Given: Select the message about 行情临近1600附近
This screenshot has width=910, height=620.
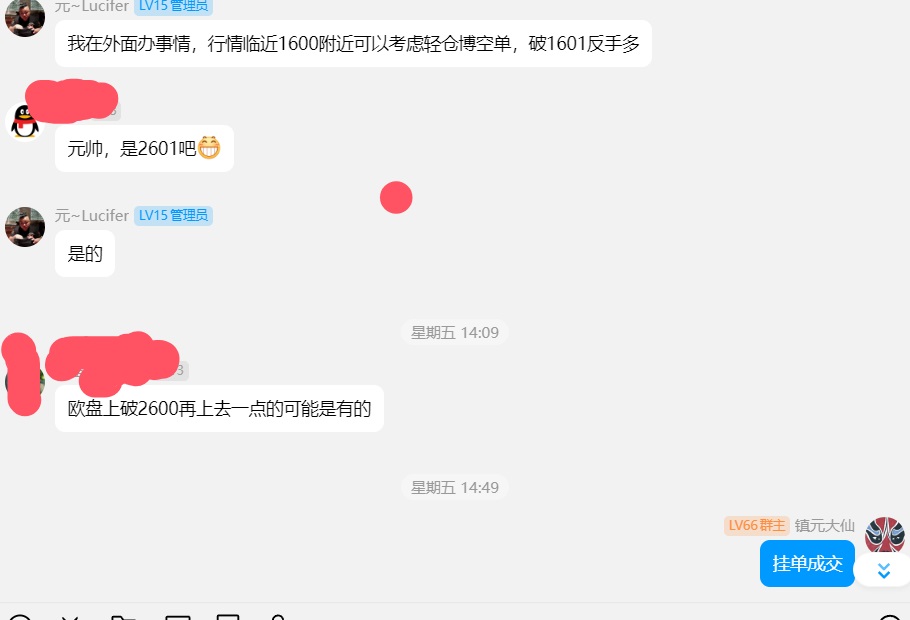Looking at the screenshot, I should (x=353, y=44).
